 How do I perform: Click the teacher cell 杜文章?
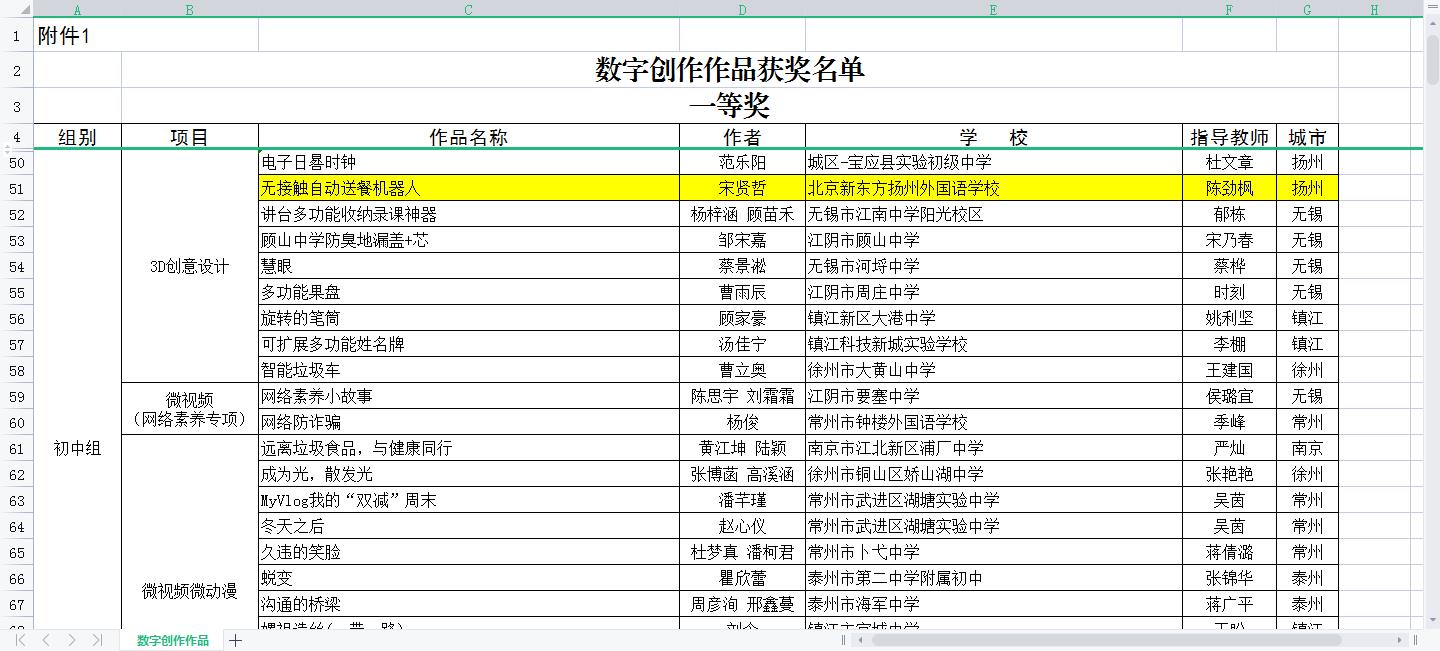point(1229,162)
